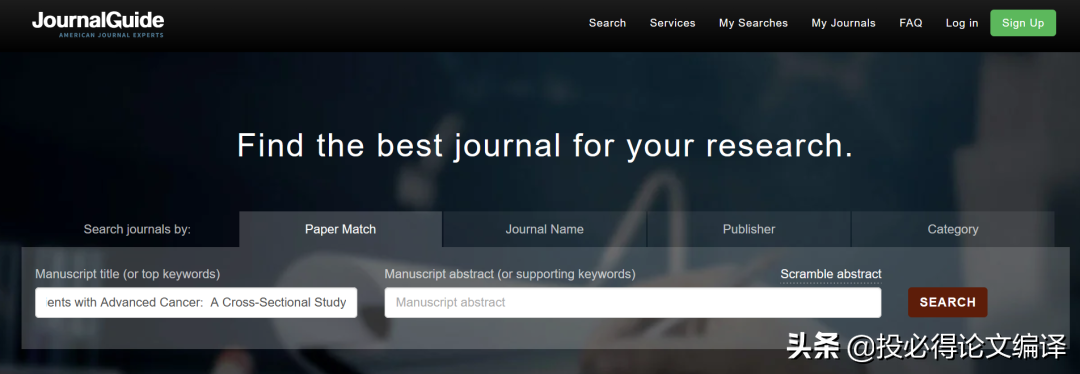This screenshot has height=374, width=1080.
Task: Open the Search nav link
Action: (x=607, y=23)
